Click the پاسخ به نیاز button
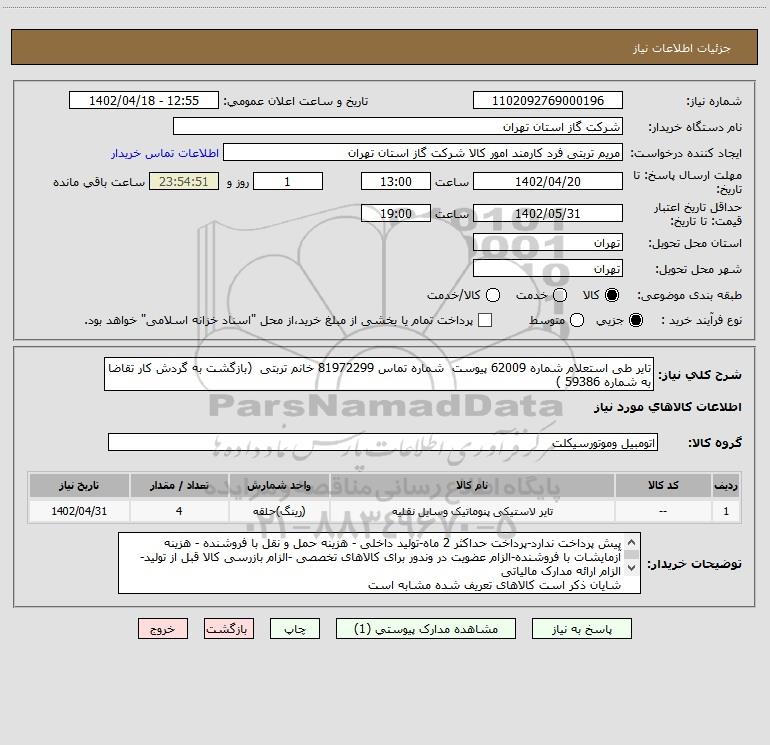Screen dimensions: 770x745 [582, 629]
